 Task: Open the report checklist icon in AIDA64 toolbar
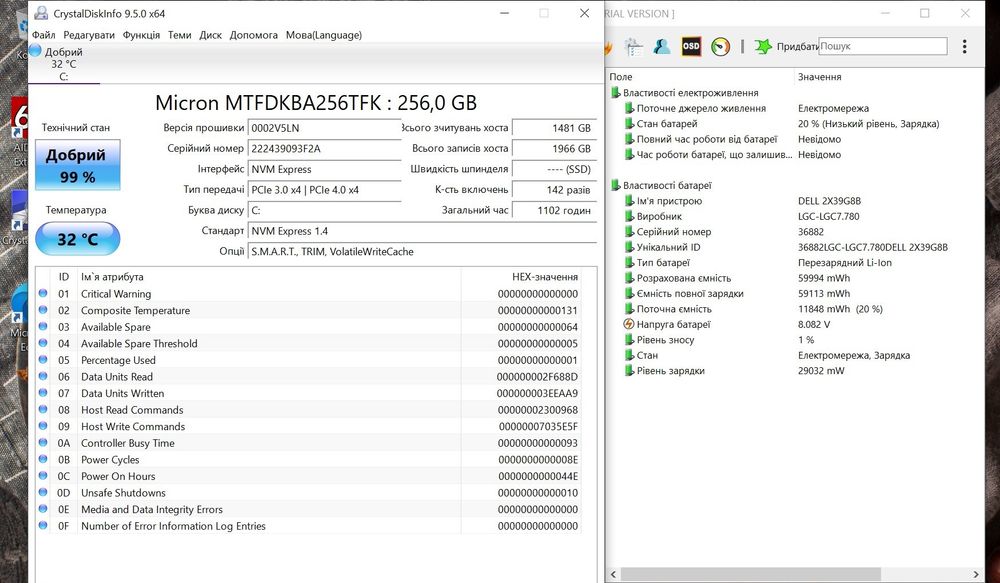[x=634, y=47]
